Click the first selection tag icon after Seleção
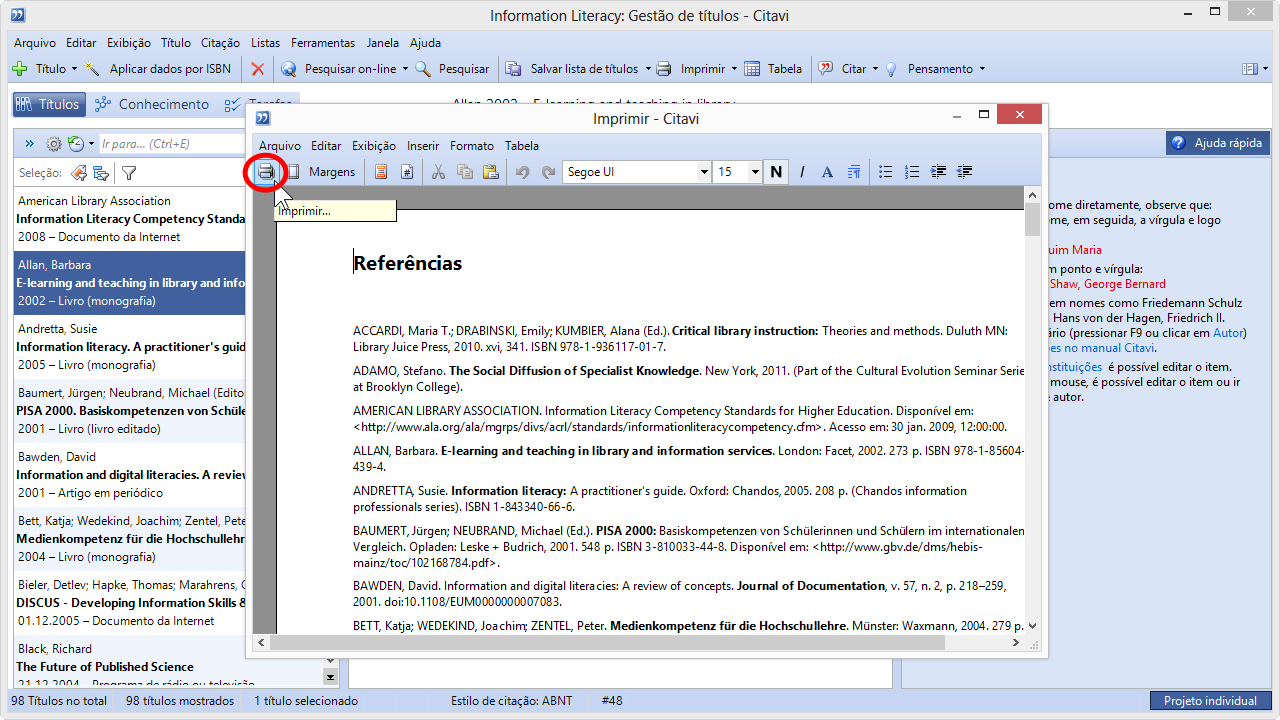 coord(78,173)
